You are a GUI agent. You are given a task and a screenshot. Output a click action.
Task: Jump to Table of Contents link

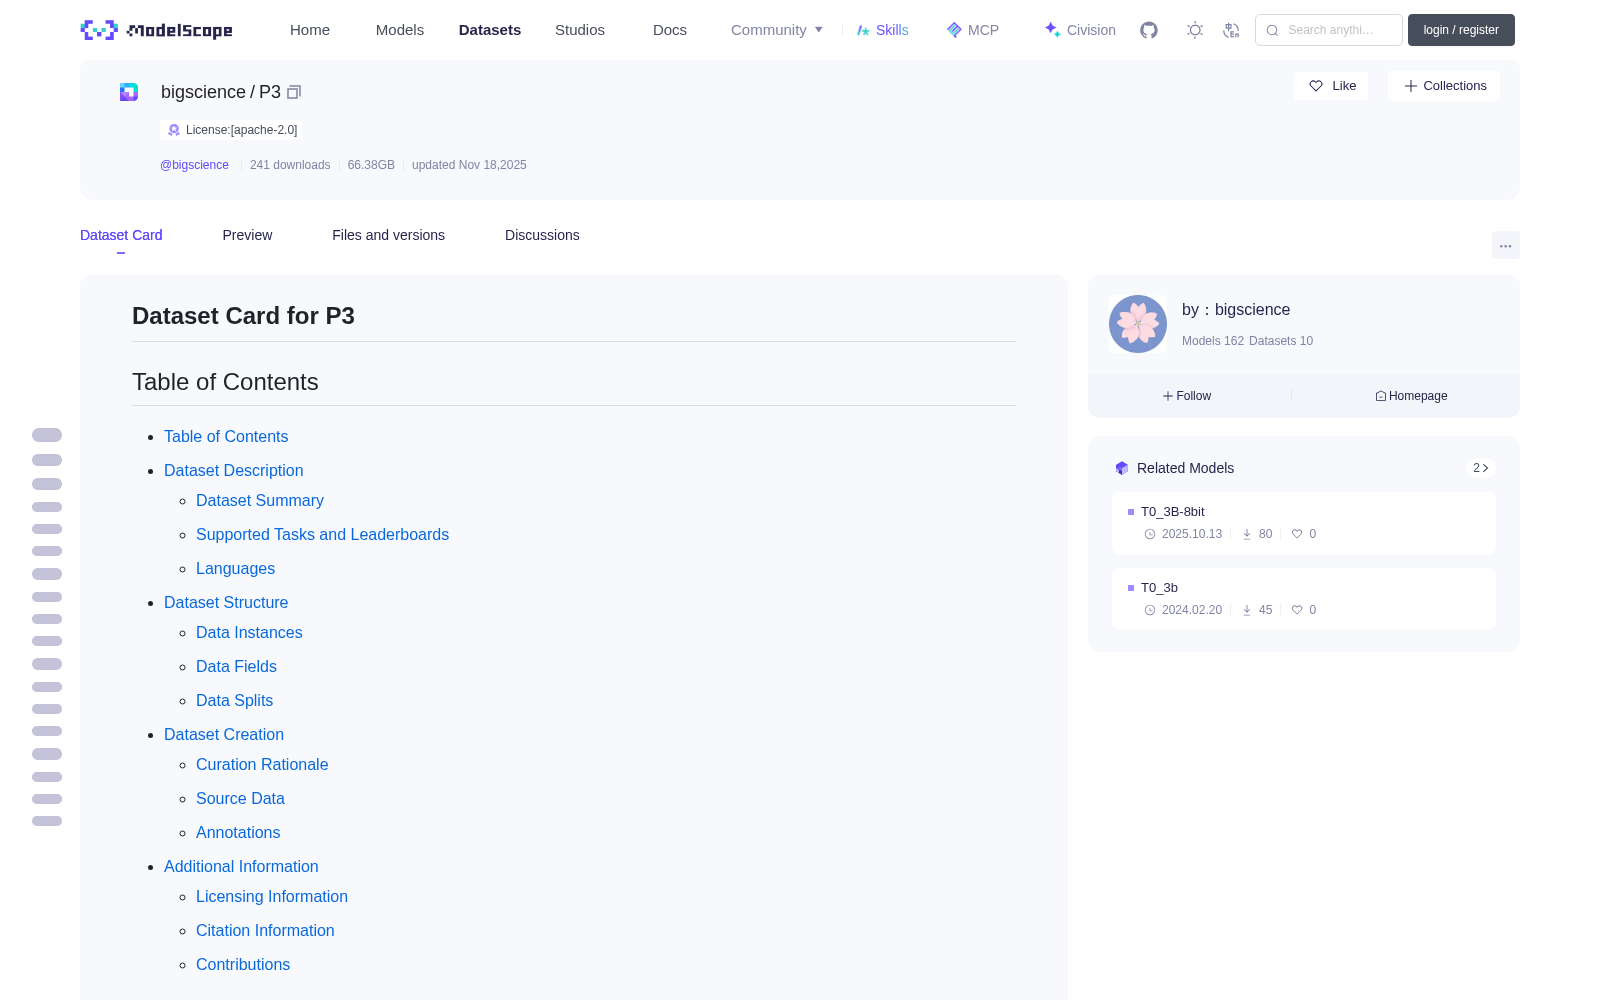click(226, 436)
